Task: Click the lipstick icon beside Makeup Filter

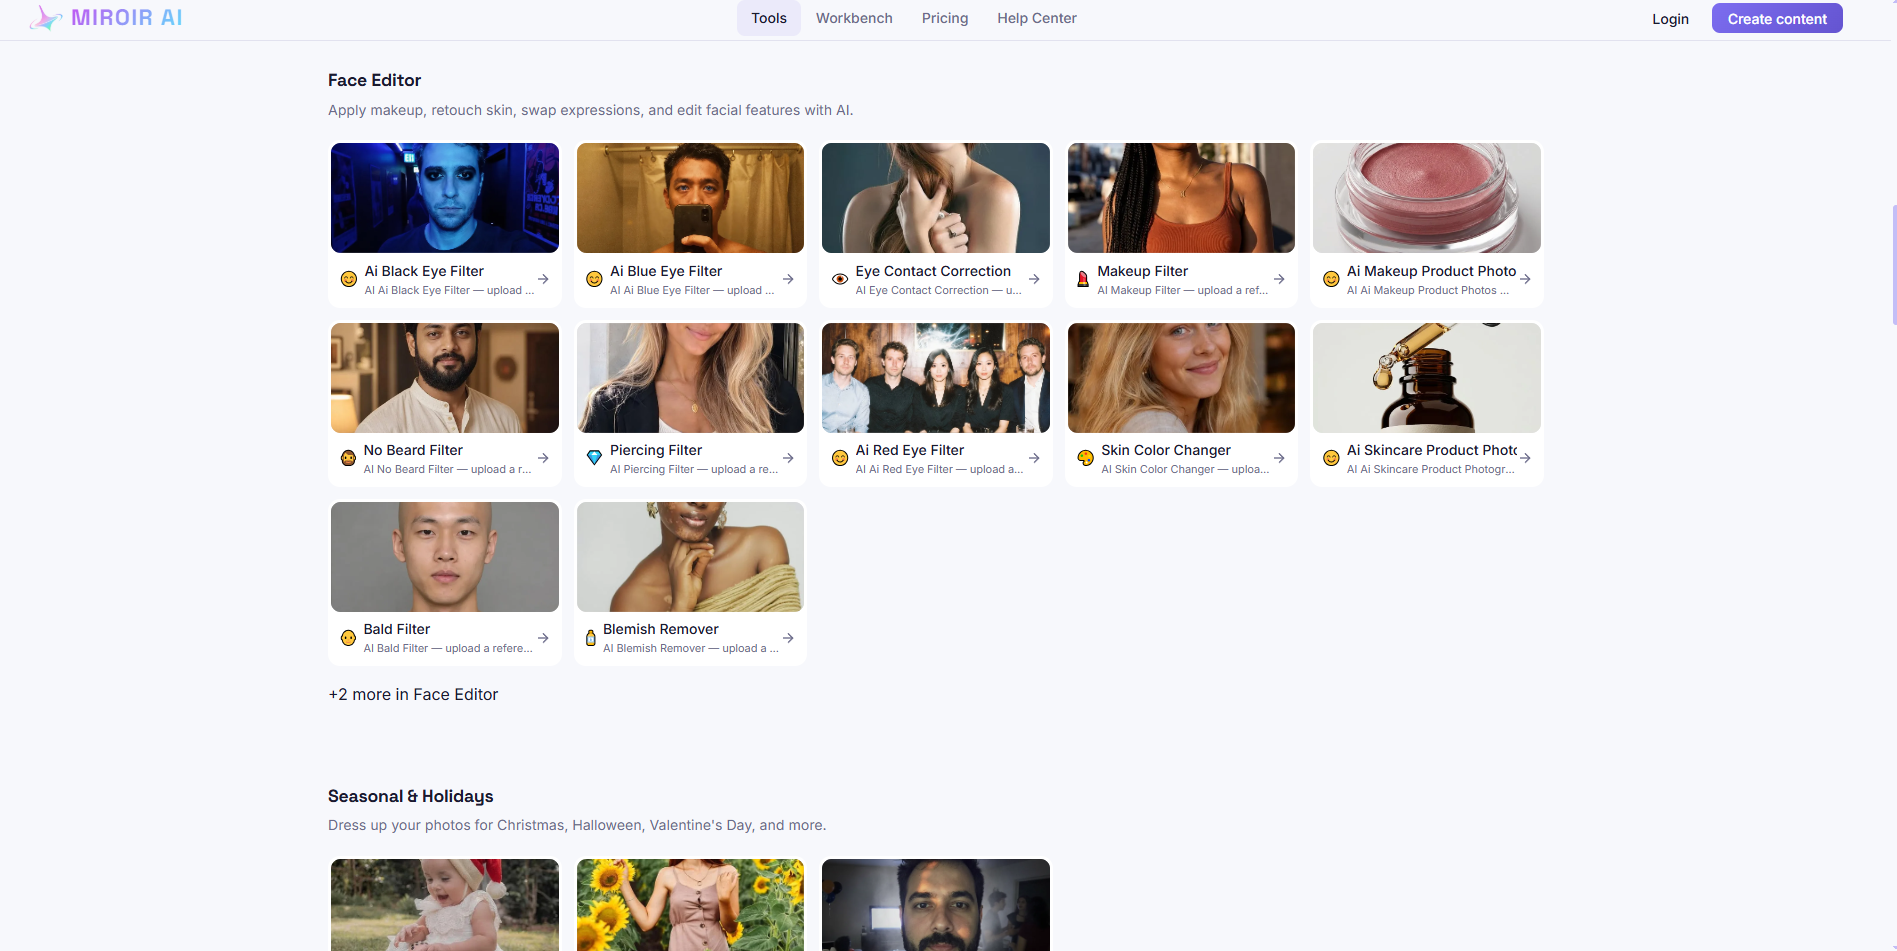Action: 1082,279
